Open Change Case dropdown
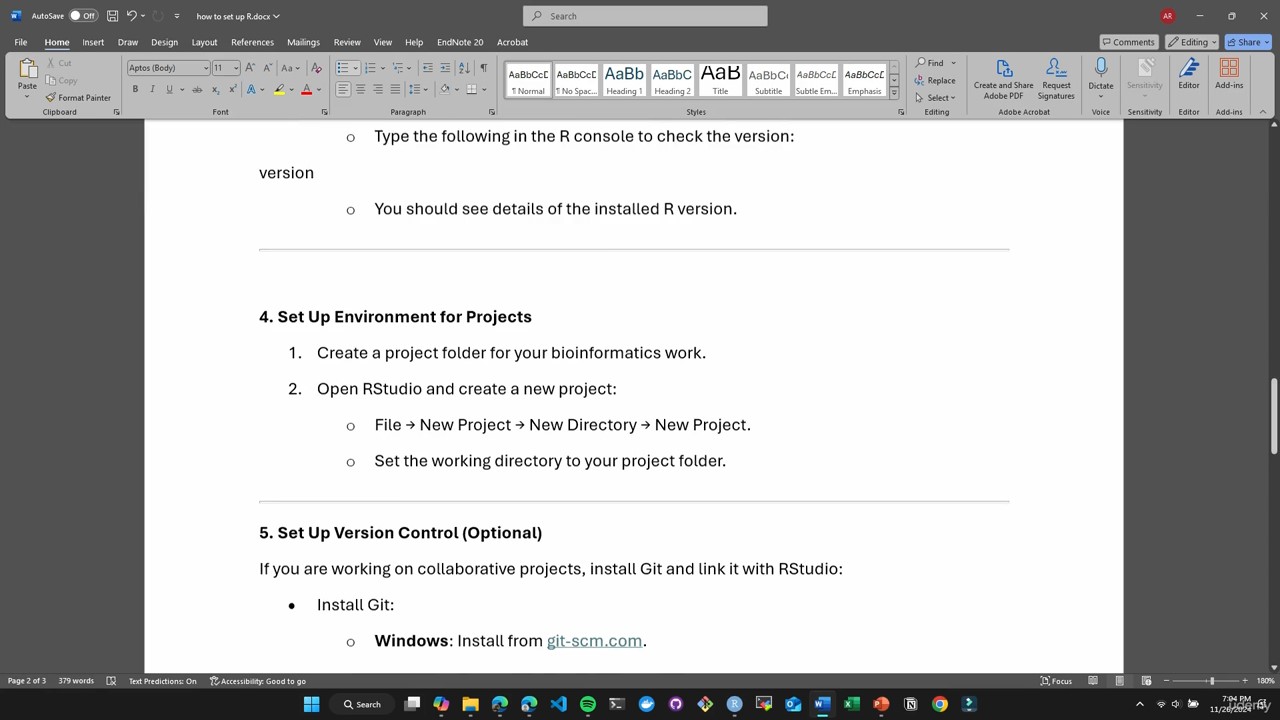The height and width of the screenshot is (720, 1280). point(289,68)
